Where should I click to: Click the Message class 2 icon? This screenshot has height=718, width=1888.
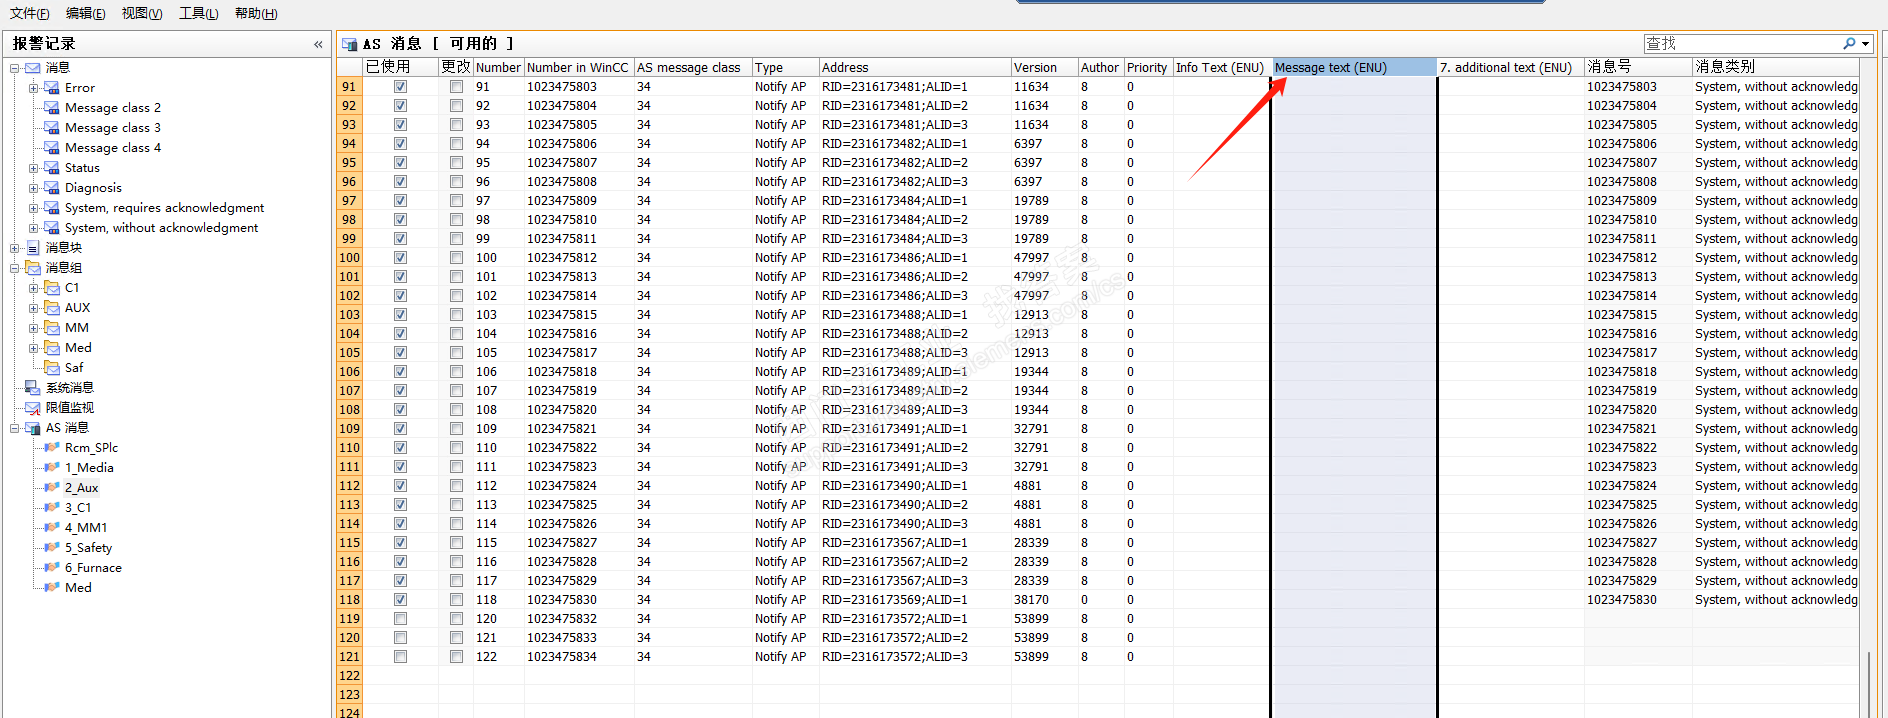(52, 108)
